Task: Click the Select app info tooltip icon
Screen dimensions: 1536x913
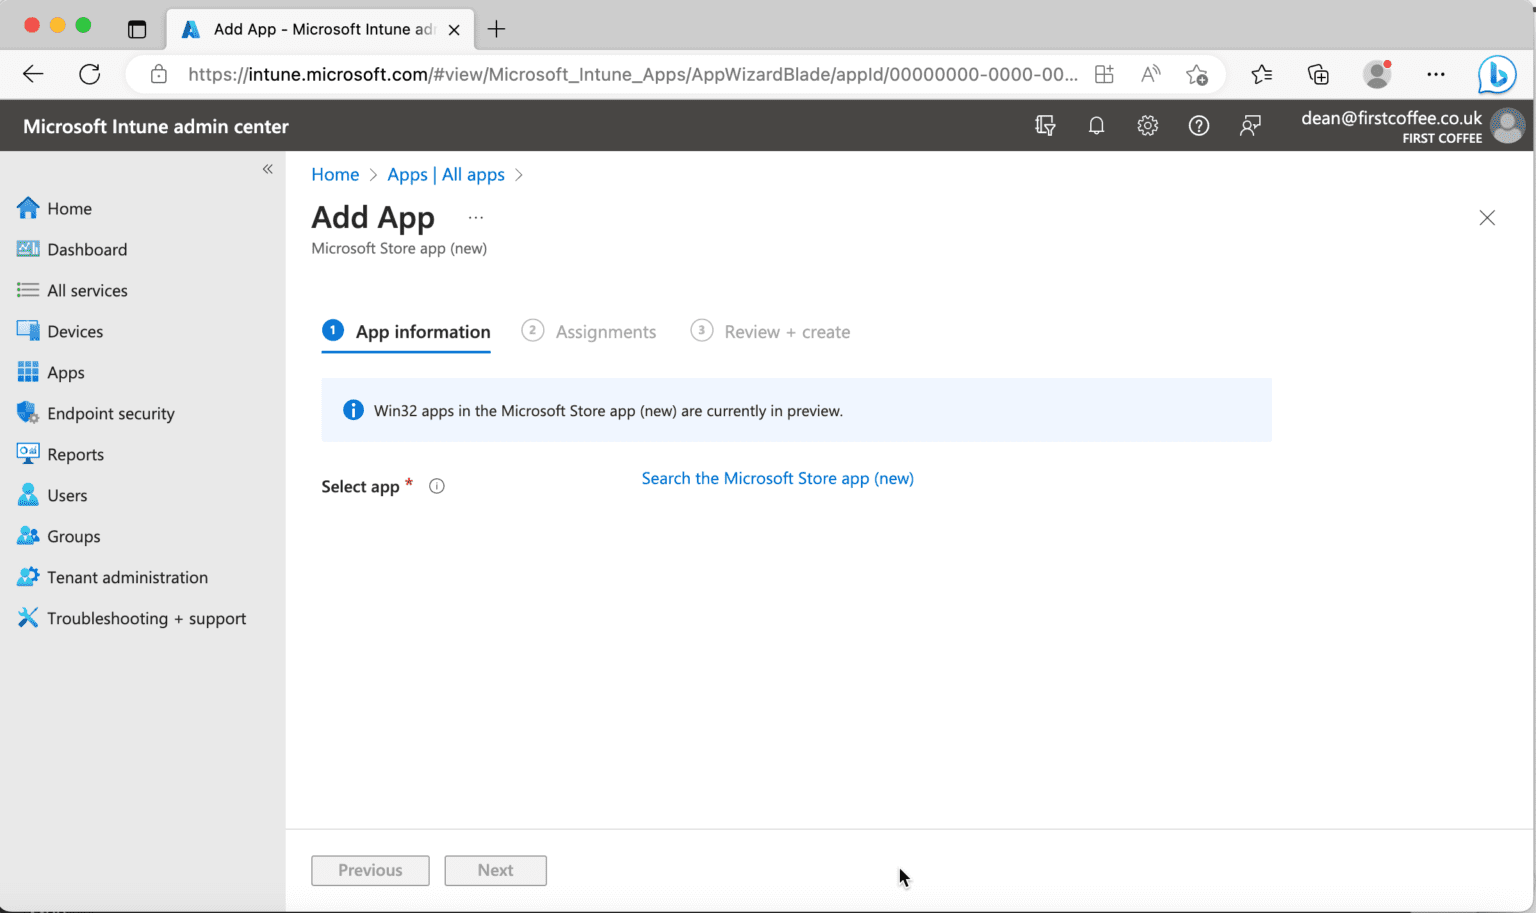Action: [x=436, y=486]
